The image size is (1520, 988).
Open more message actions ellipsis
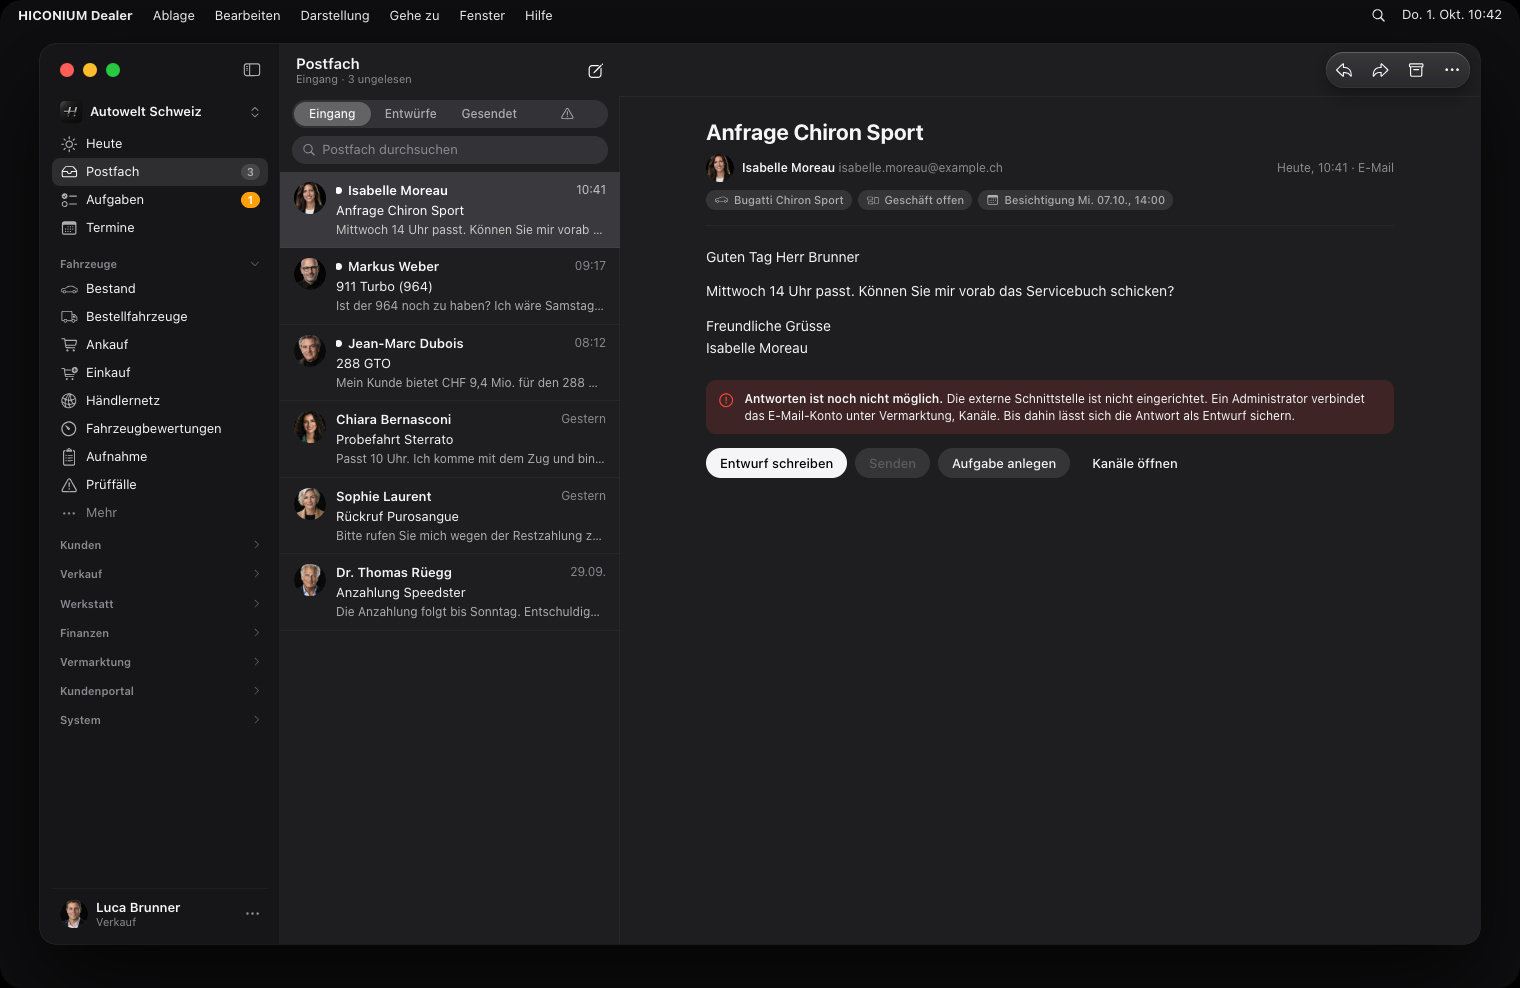click(1452, 70)
